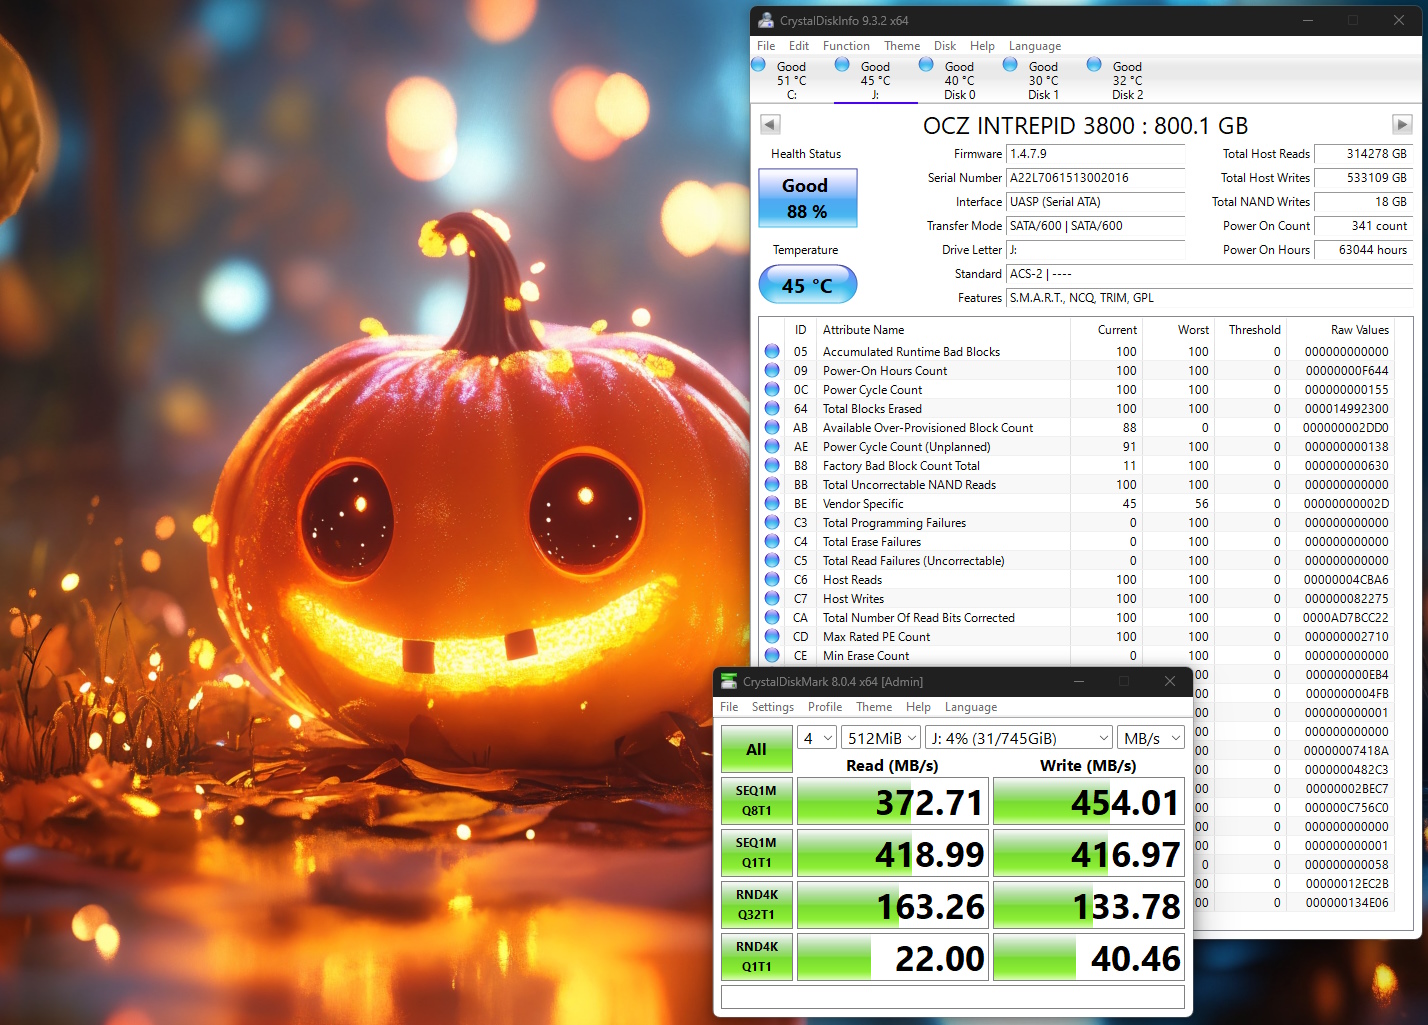Open the drive selection dropdown J: 4%
This screenshot has width=1428, height=1025.
pyautogui.click(x=1019, y=738)
